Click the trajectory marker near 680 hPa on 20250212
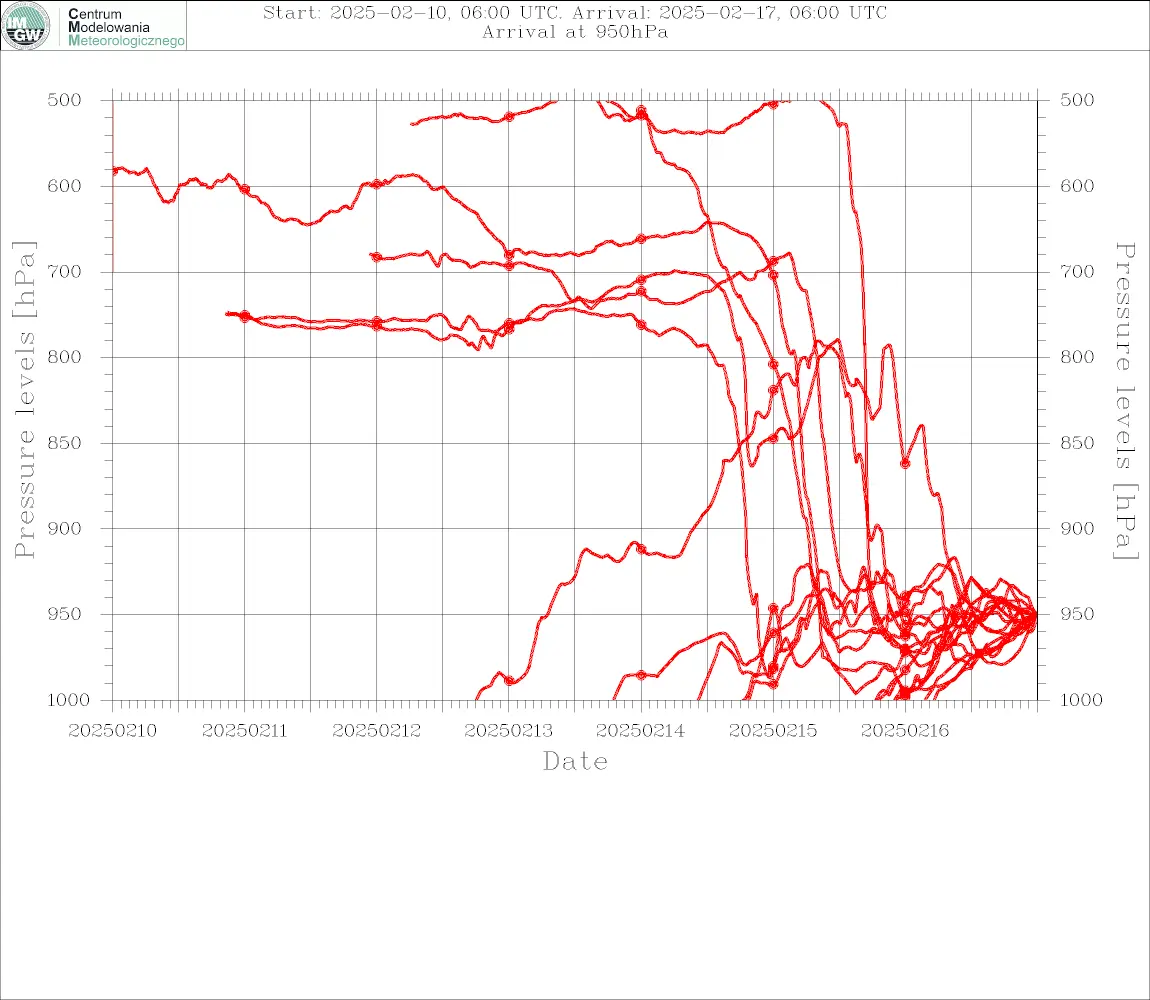The width and height of the screenshot is (1150, 1000). point(376,257)
